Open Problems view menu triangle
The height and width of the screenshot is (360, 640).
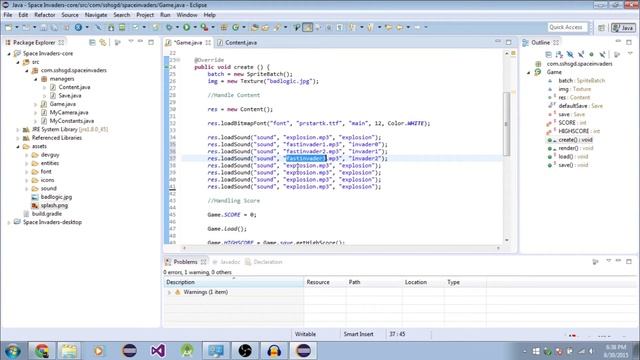click(x=609, y=261)
